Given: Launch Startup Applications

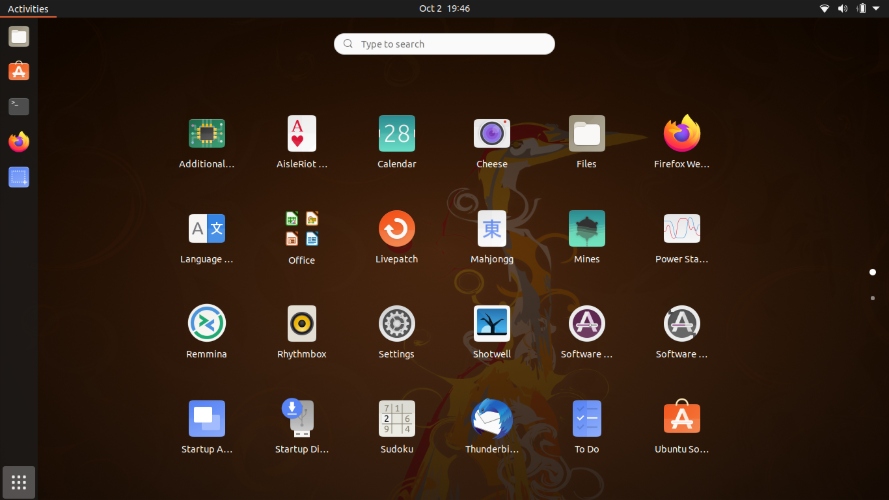Looking at the screenshot, I should click(206, 418).
